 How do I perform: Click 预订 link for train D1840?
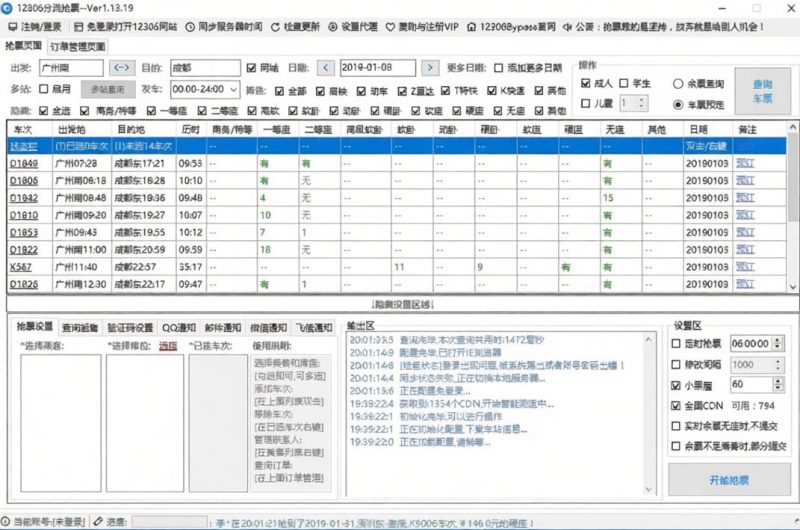click(745, 163)
